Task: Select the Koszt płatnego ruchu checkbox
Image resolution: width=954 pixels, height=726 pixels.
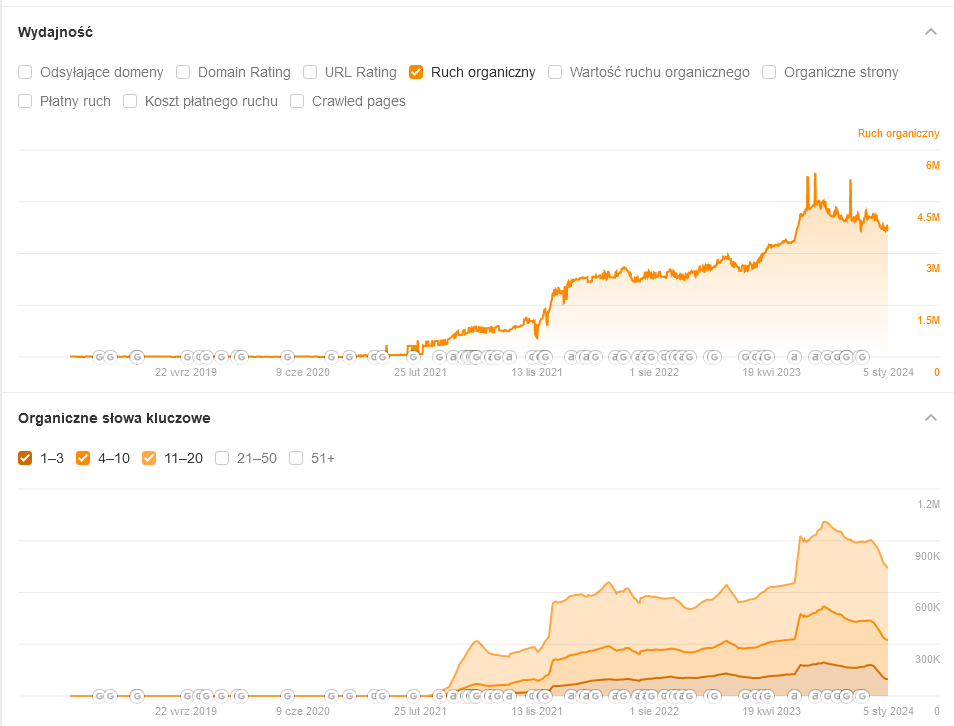Action: [130, 101]
